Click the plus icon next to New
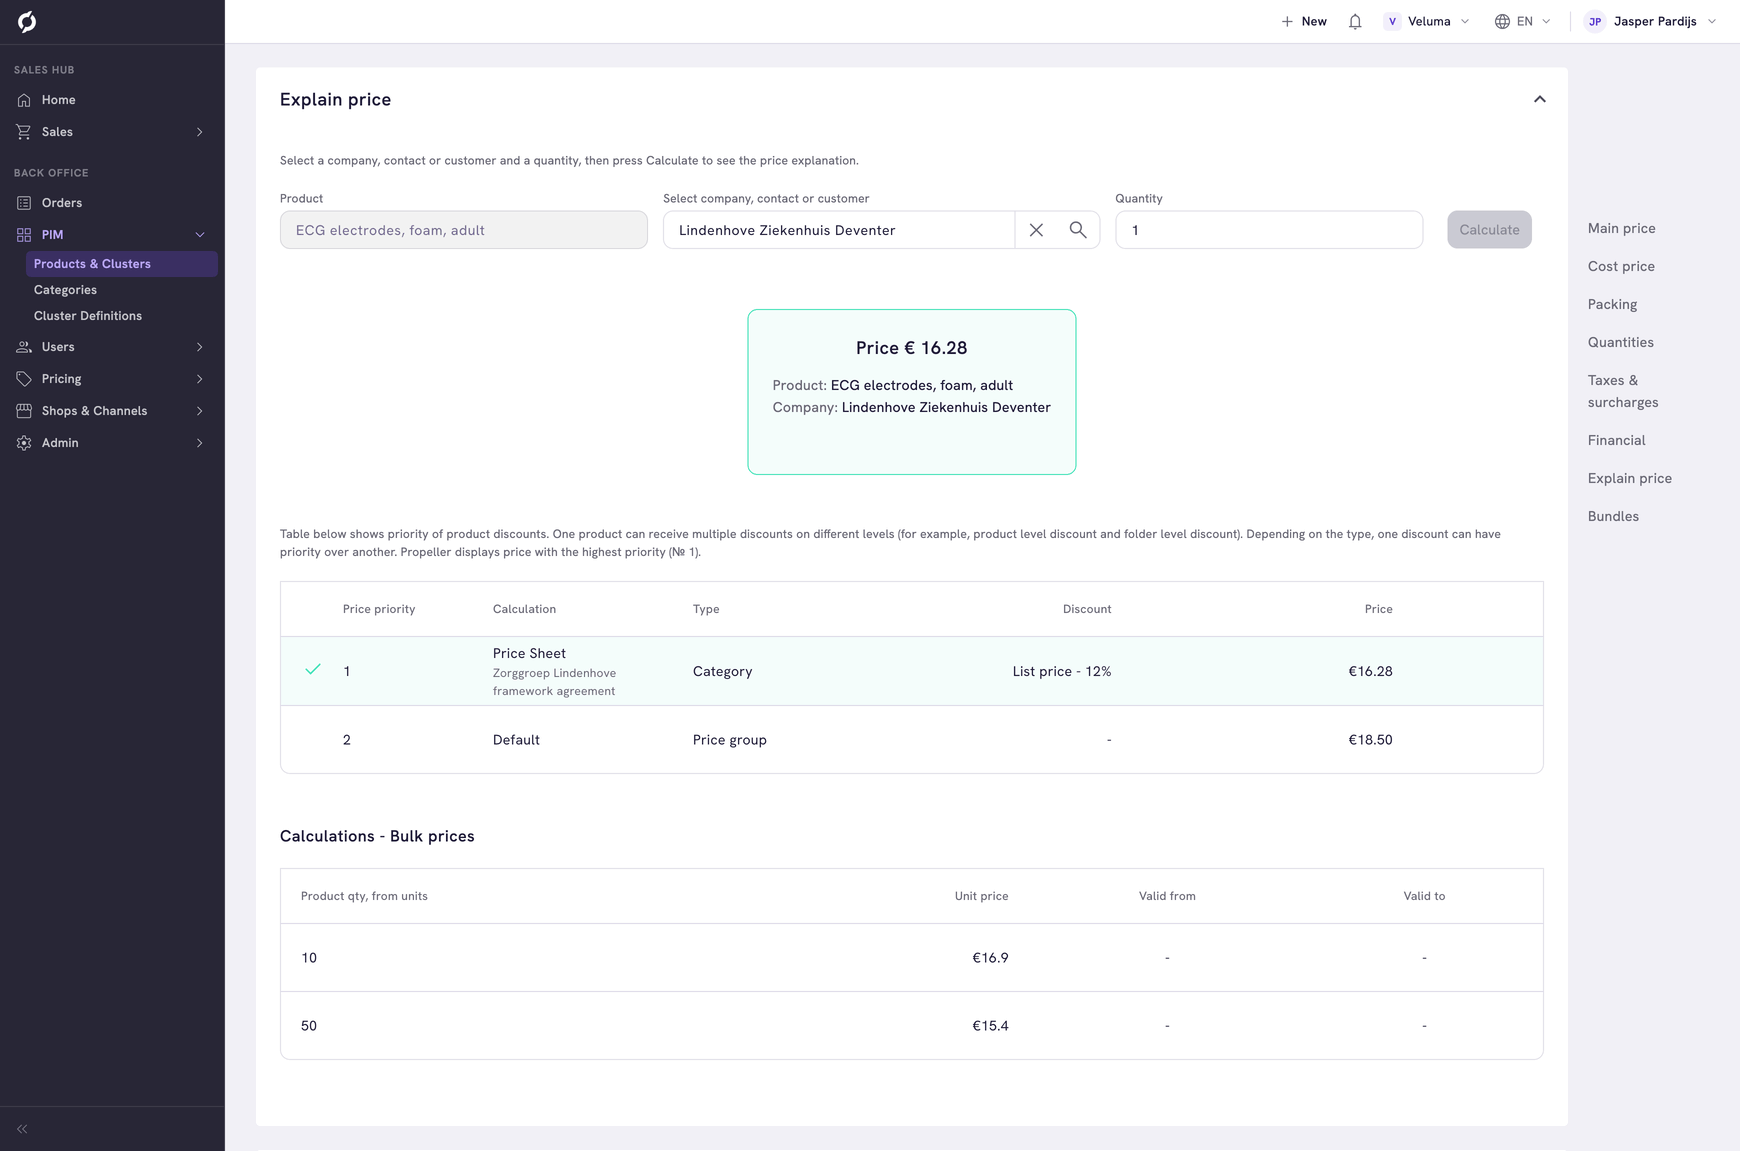The image size is (1740, 1151). 1287,21
